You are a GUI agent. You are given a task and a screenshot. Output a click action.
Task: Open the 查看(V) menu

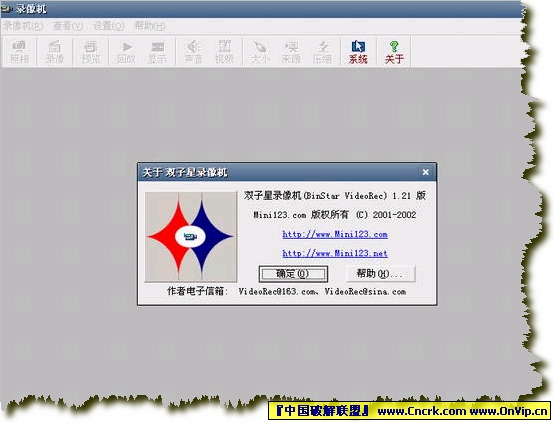click(x=68, y=26)
